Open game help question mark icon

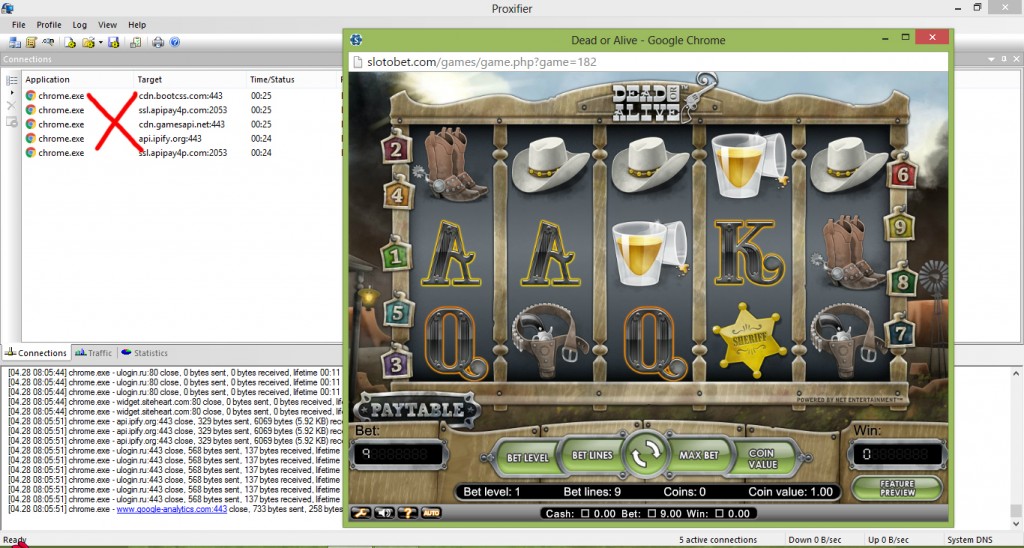tap(407, 513)
